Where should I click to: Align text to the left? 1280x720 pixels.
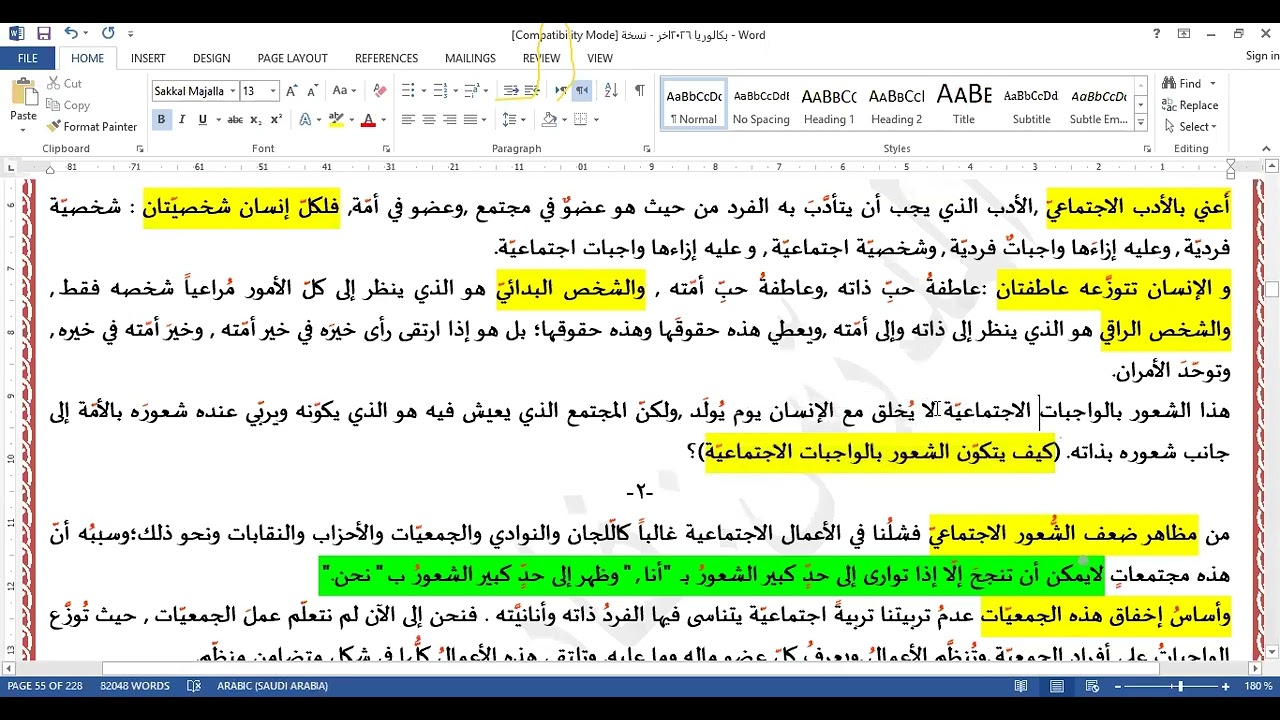point(408,120)
